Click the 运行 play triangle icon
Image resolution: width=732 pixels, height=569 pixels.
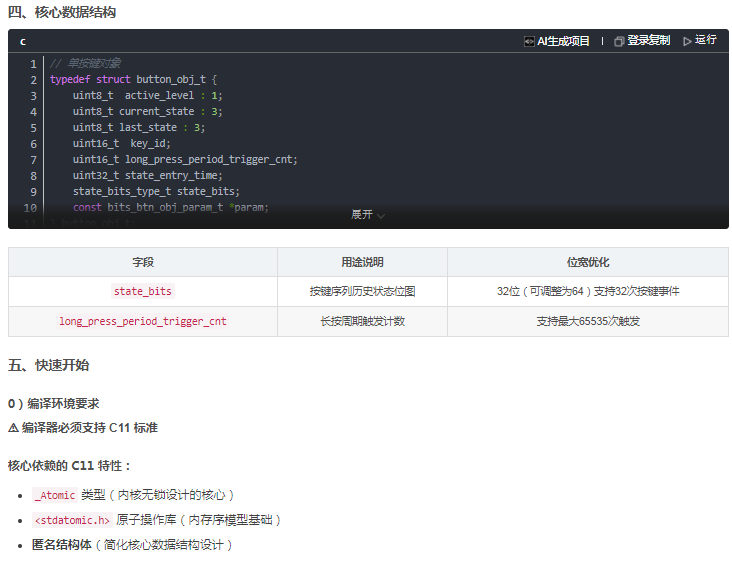tap(687, 42)
